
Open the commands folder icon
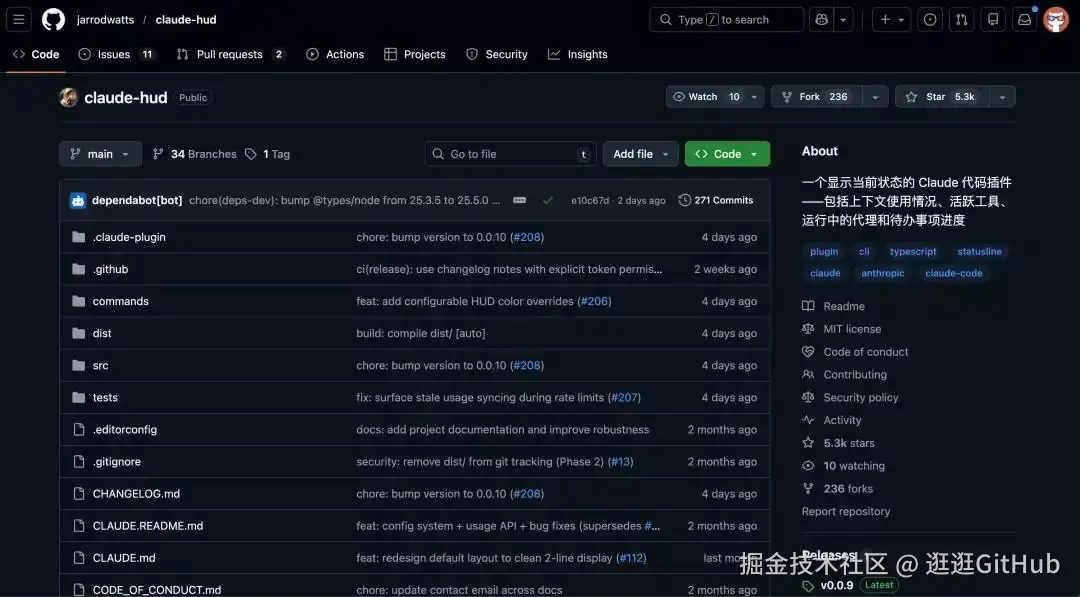(x=79, y=301)
